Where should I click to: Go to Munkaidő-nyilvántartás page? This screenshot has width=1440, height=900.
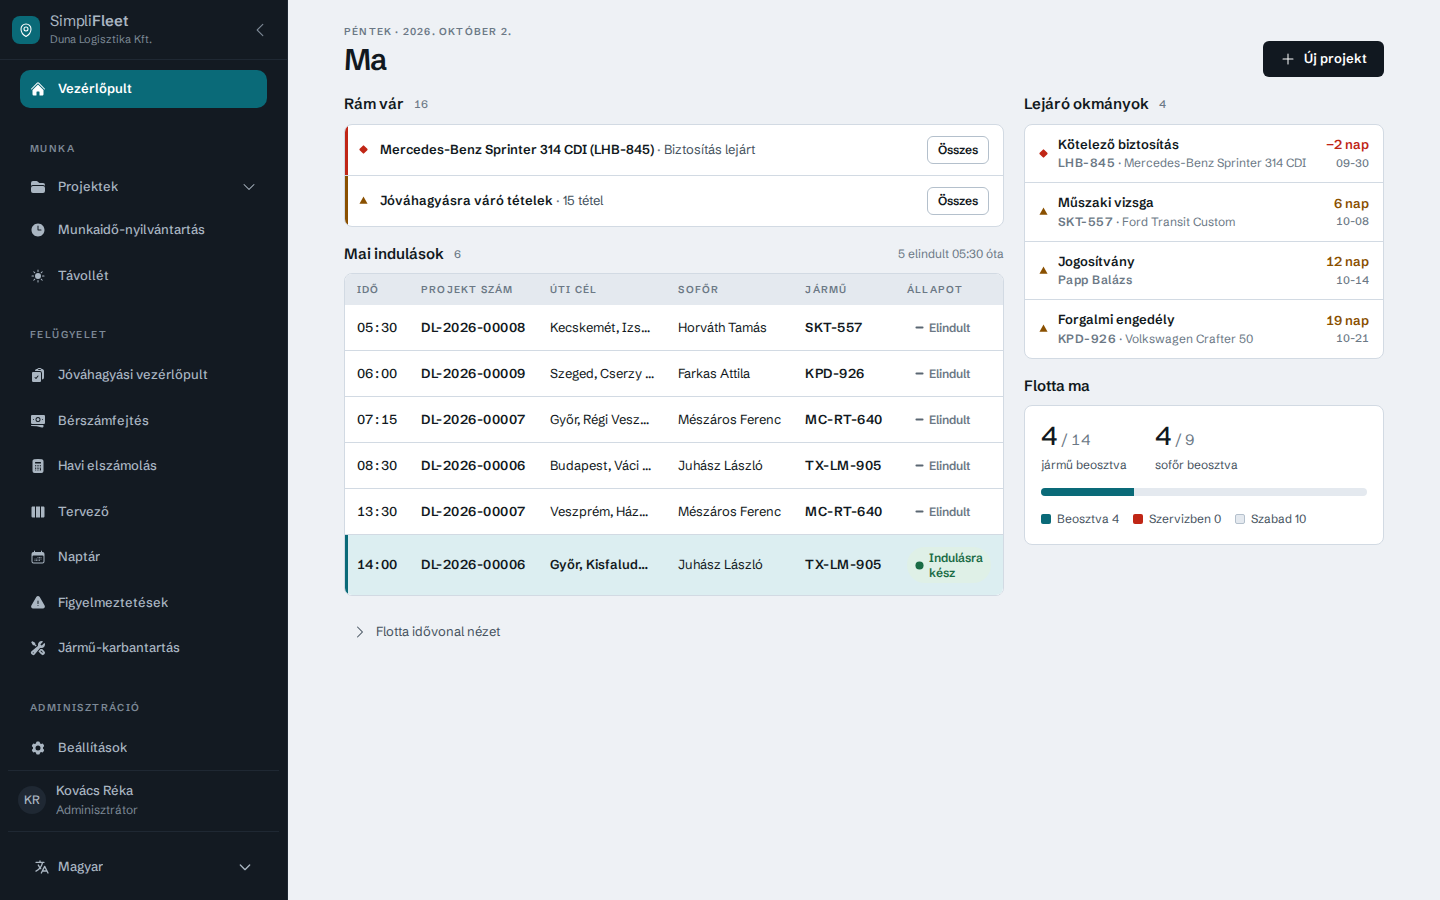(x=143, y=230)
